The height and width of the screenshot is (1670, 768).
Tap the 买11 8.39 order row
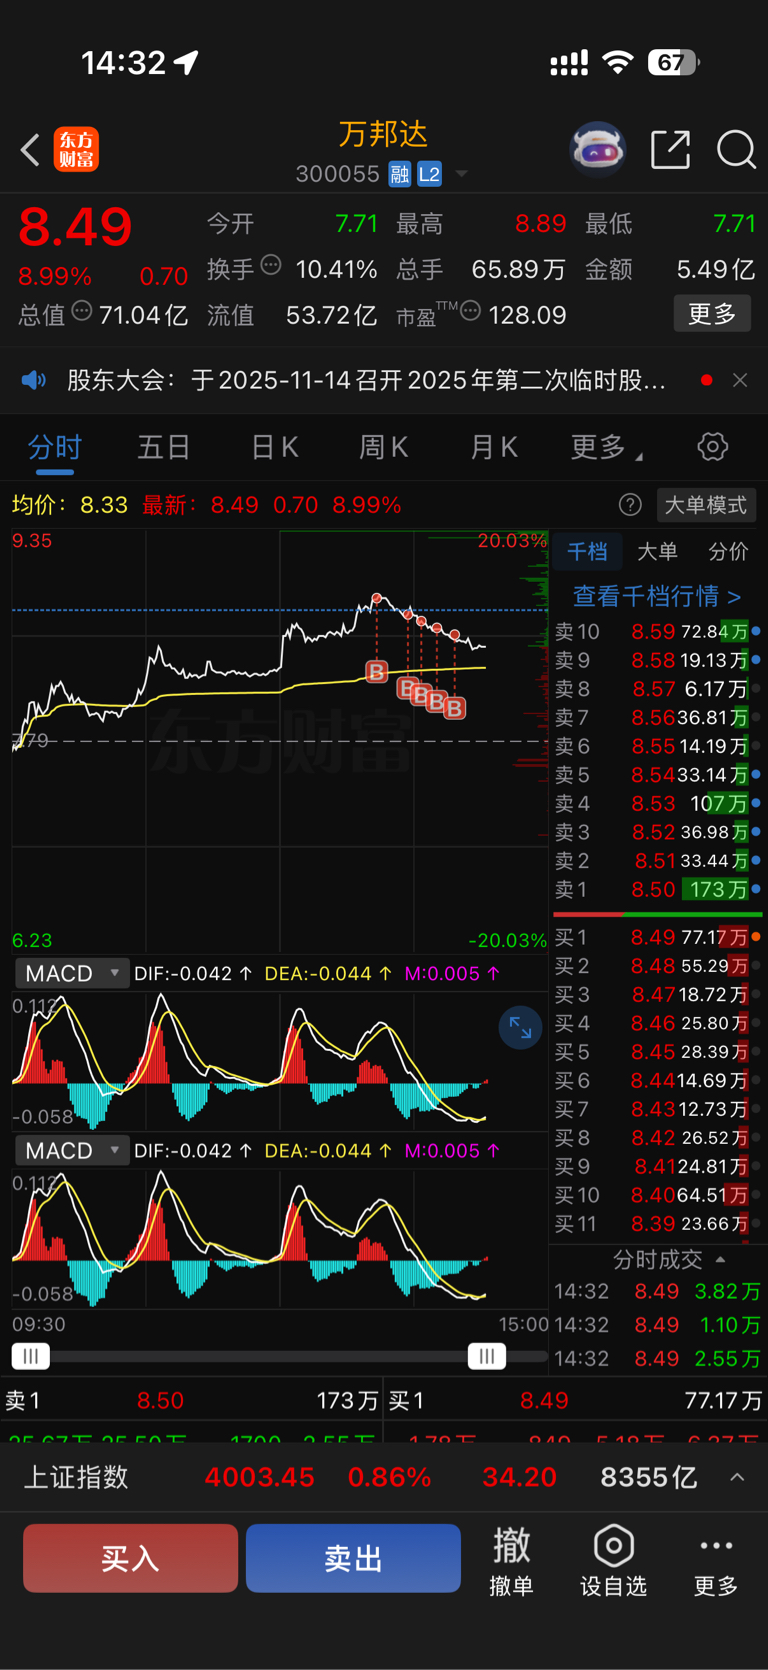[x=657, y=1223]
